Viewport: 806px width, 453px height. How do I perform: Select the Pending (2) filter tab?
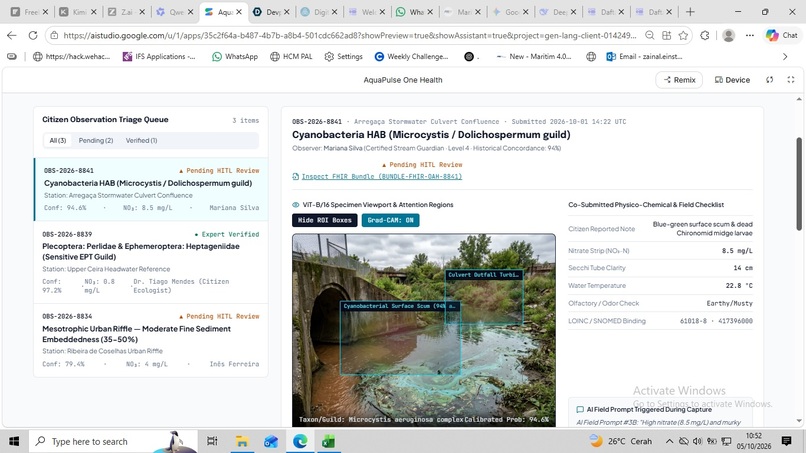(x=96, y=140)
